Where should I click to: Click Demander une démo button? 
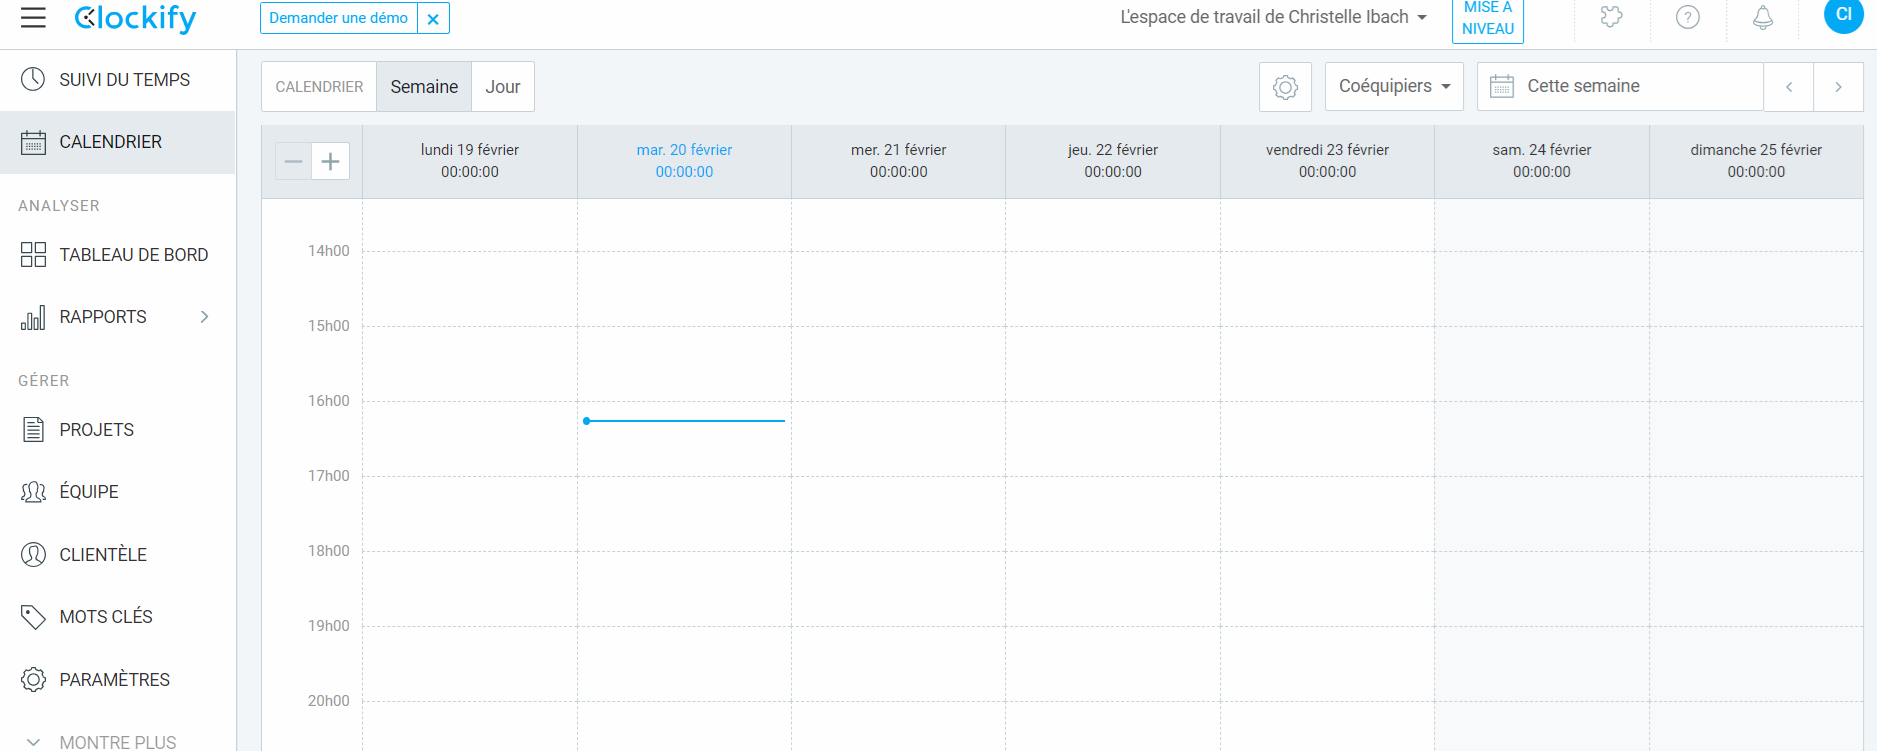339,18
